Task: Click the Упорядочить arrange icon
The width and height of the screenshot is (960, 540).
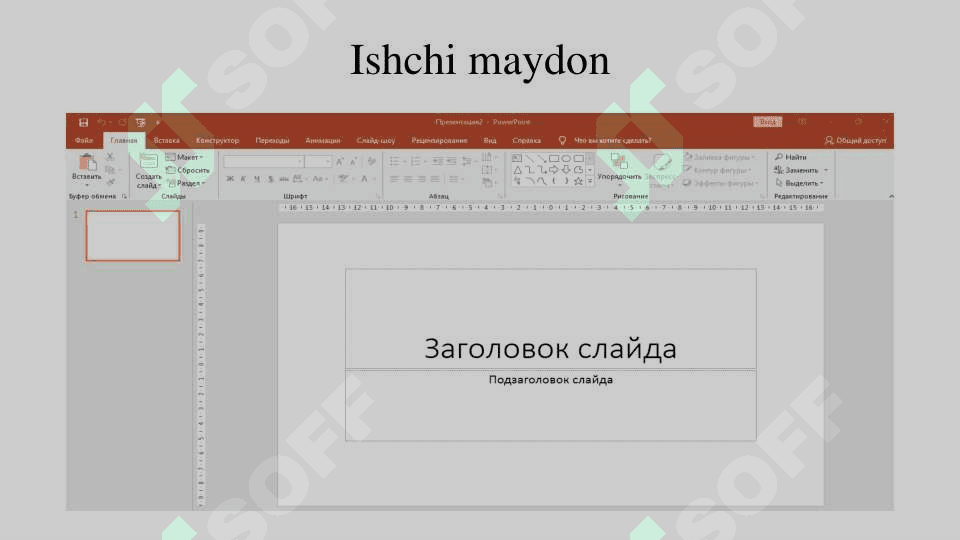Action: coord(619,162)
